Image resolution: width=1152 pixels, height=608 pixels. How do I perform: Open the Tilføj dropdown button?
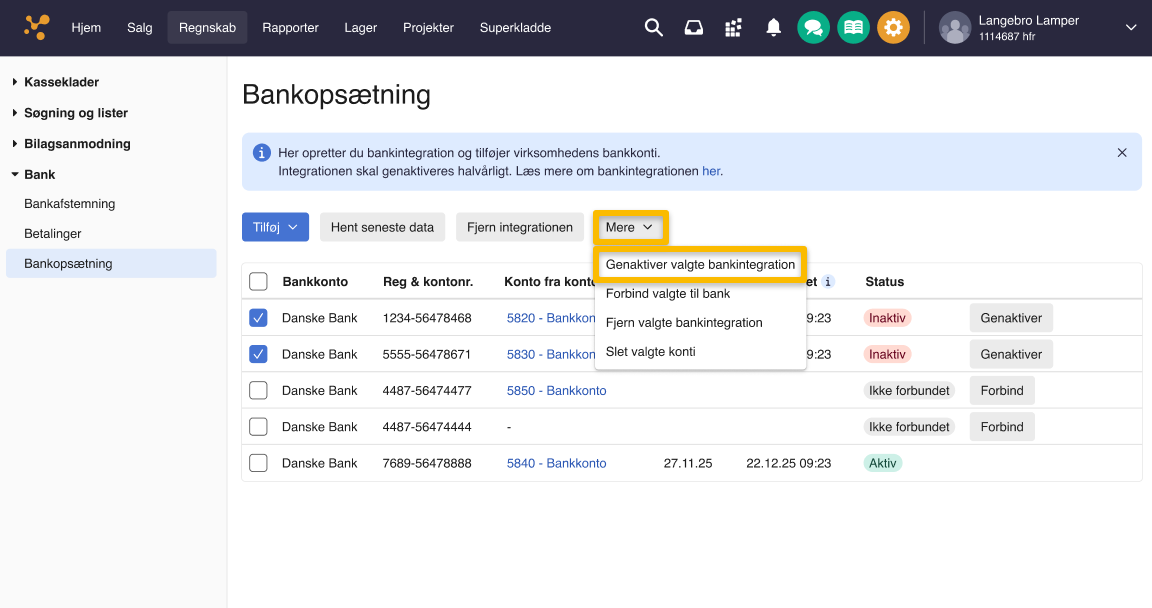click(x=275, y=227)
